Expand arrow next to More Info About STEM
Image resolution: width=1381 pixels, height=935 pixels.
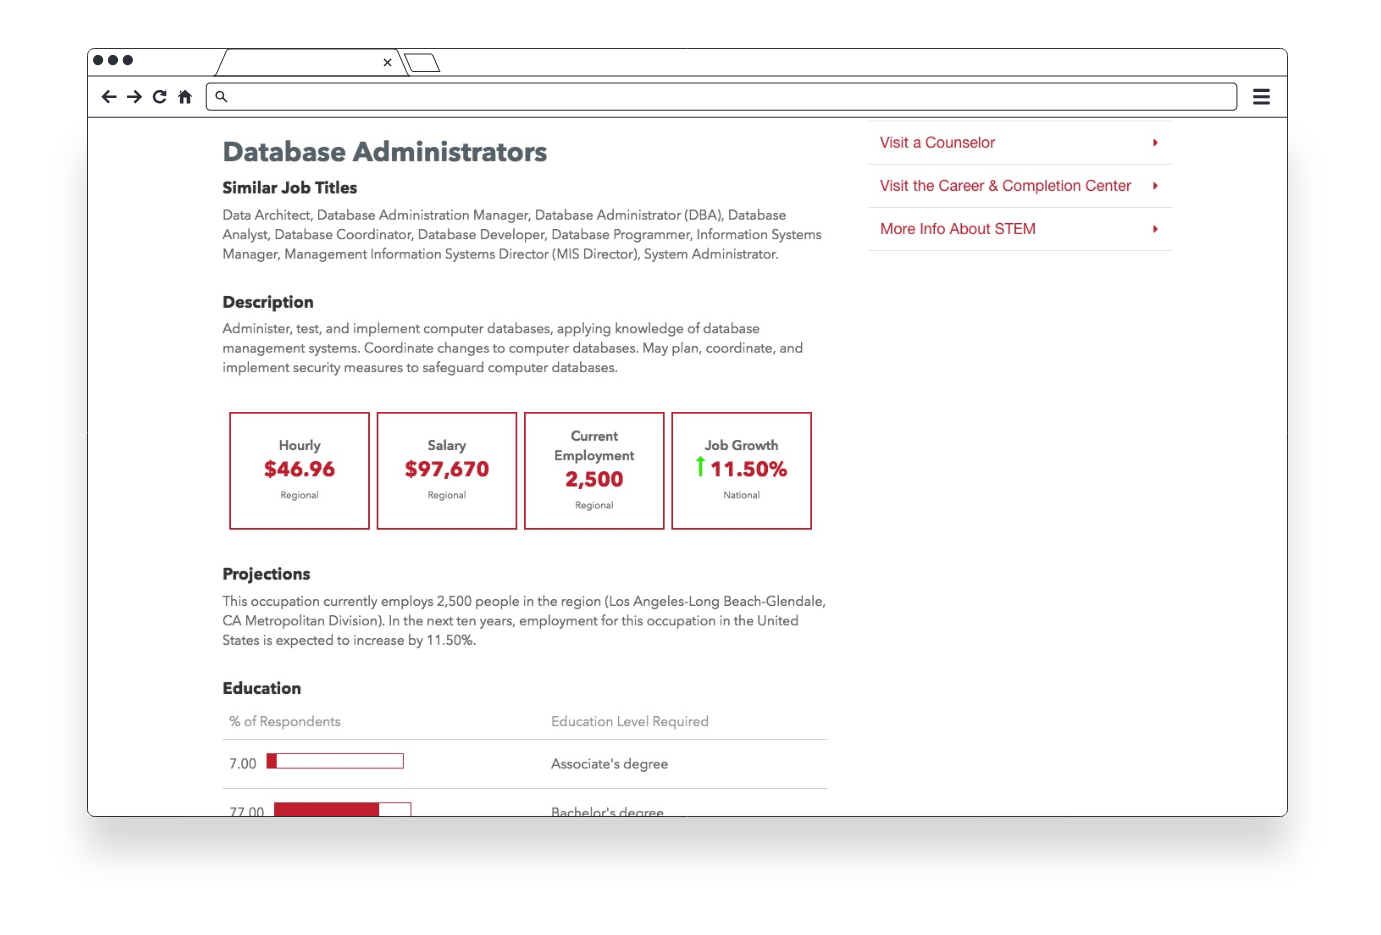[x=1155, y=229]
